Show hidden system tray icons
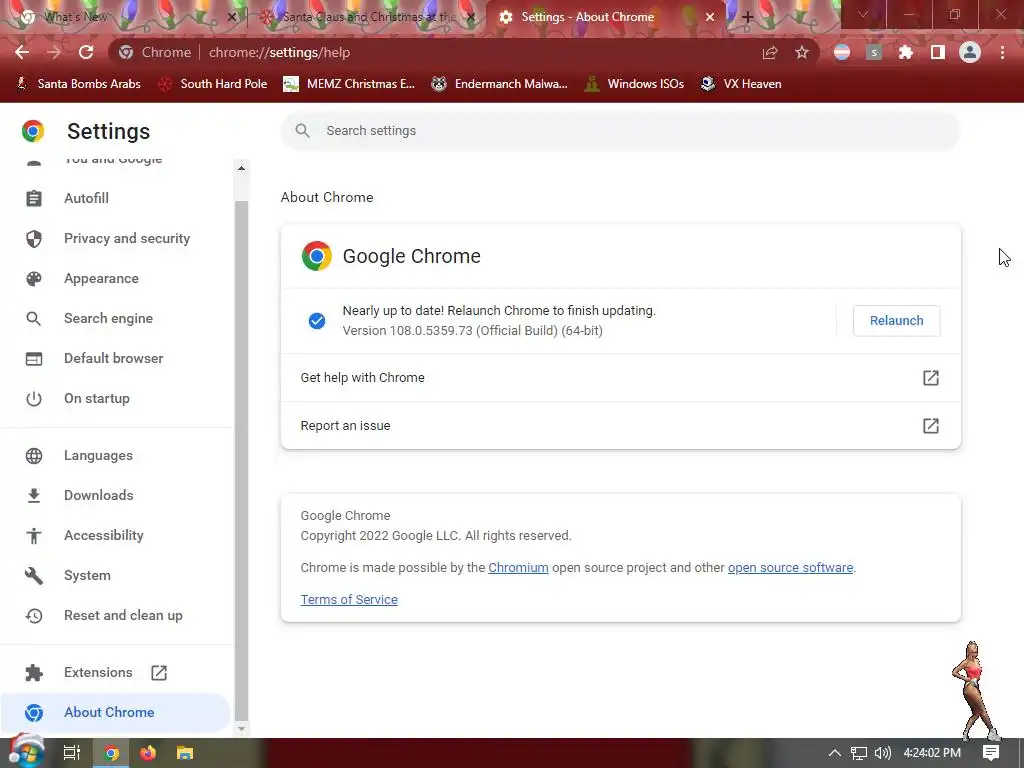 tap(835, 753)
